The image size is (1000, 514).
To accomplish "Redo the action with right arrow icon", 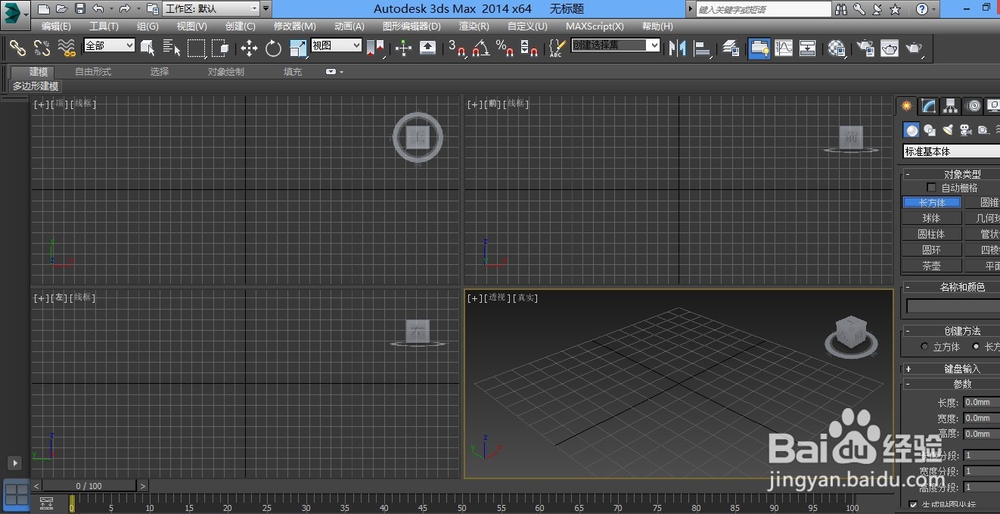I will click(124, 9).
